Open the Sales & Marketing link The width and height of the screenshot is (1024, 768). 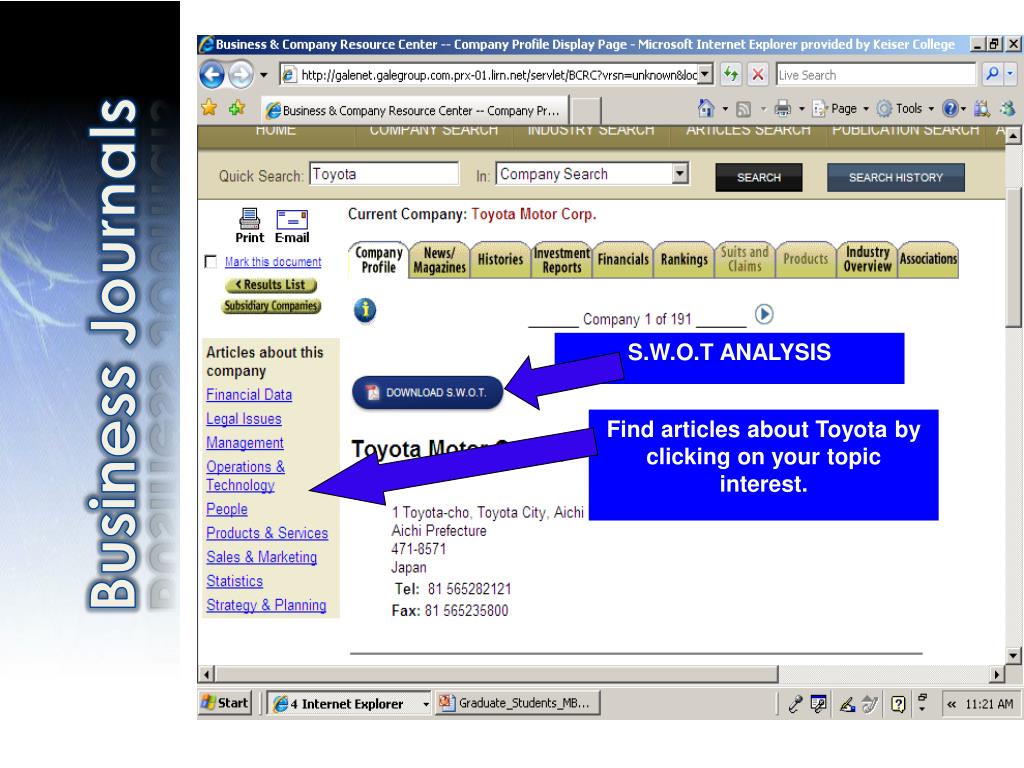(261, 557)
